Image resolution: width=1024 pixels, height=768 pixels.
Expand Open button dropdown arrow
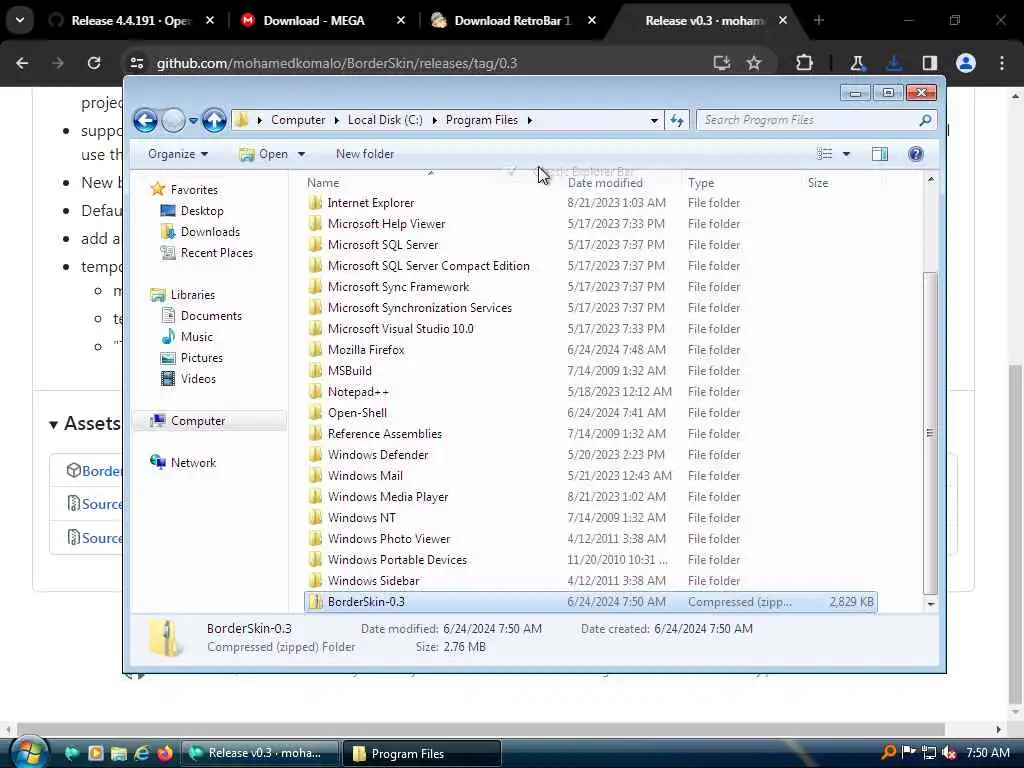[301, 154]
